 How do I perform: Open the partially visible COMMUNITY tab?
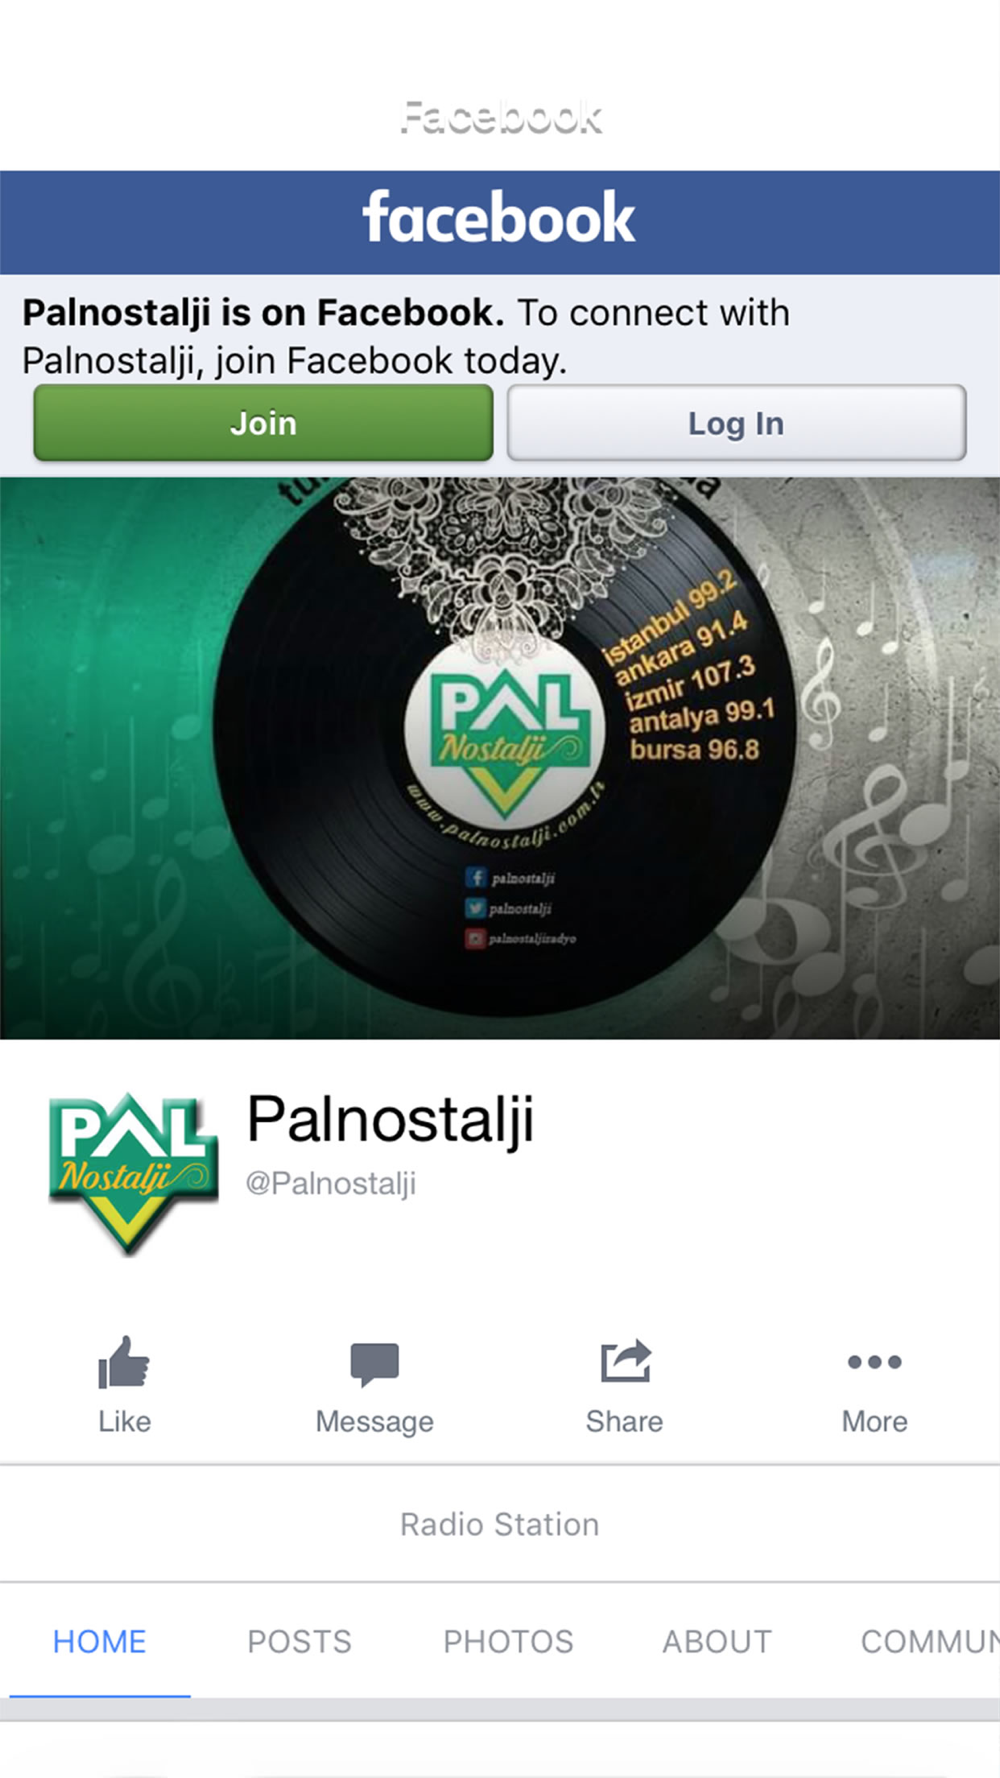click(x=930, y=1641)
